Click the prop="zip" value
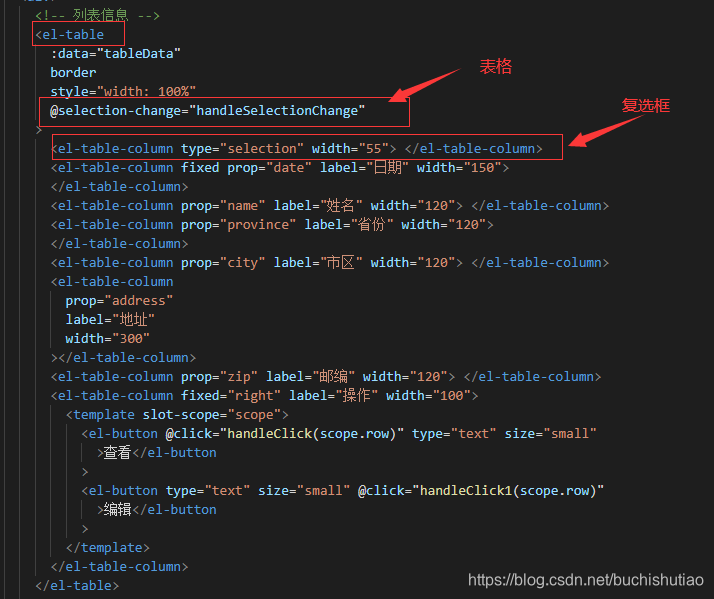Image resolution: width=714 pixels, height=599 pixels. (239, 377)
